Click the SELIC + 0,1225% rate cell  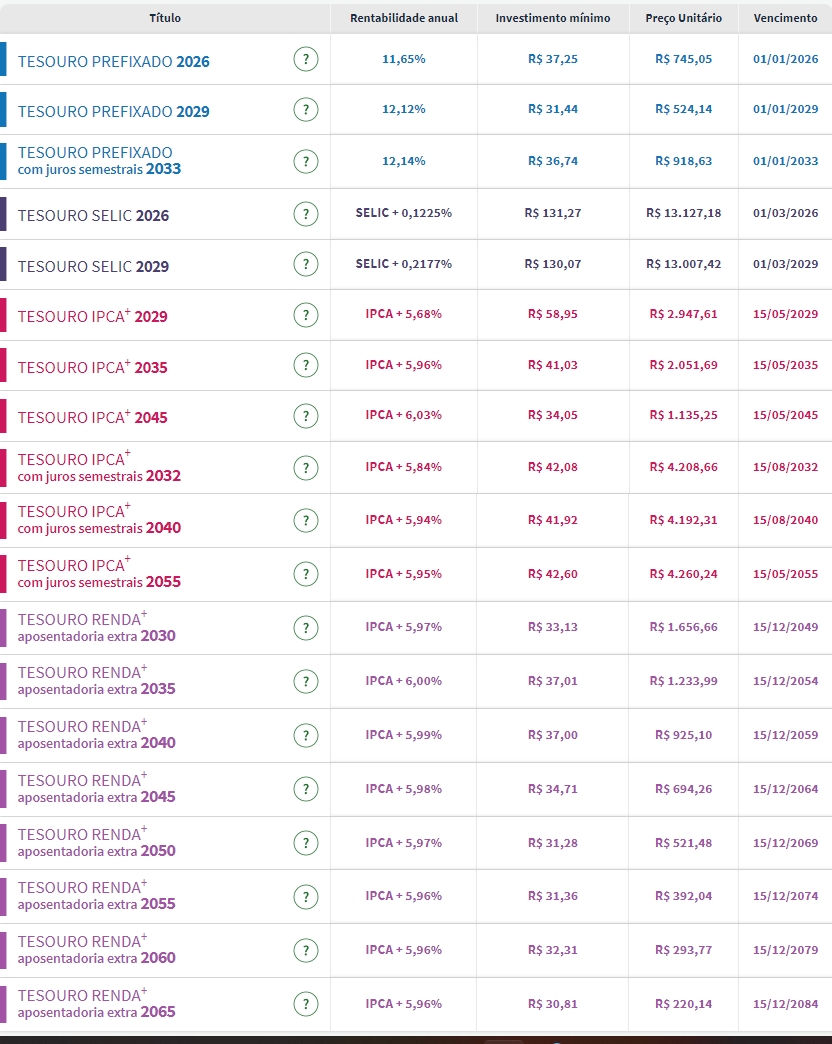(x=404, y=213)
